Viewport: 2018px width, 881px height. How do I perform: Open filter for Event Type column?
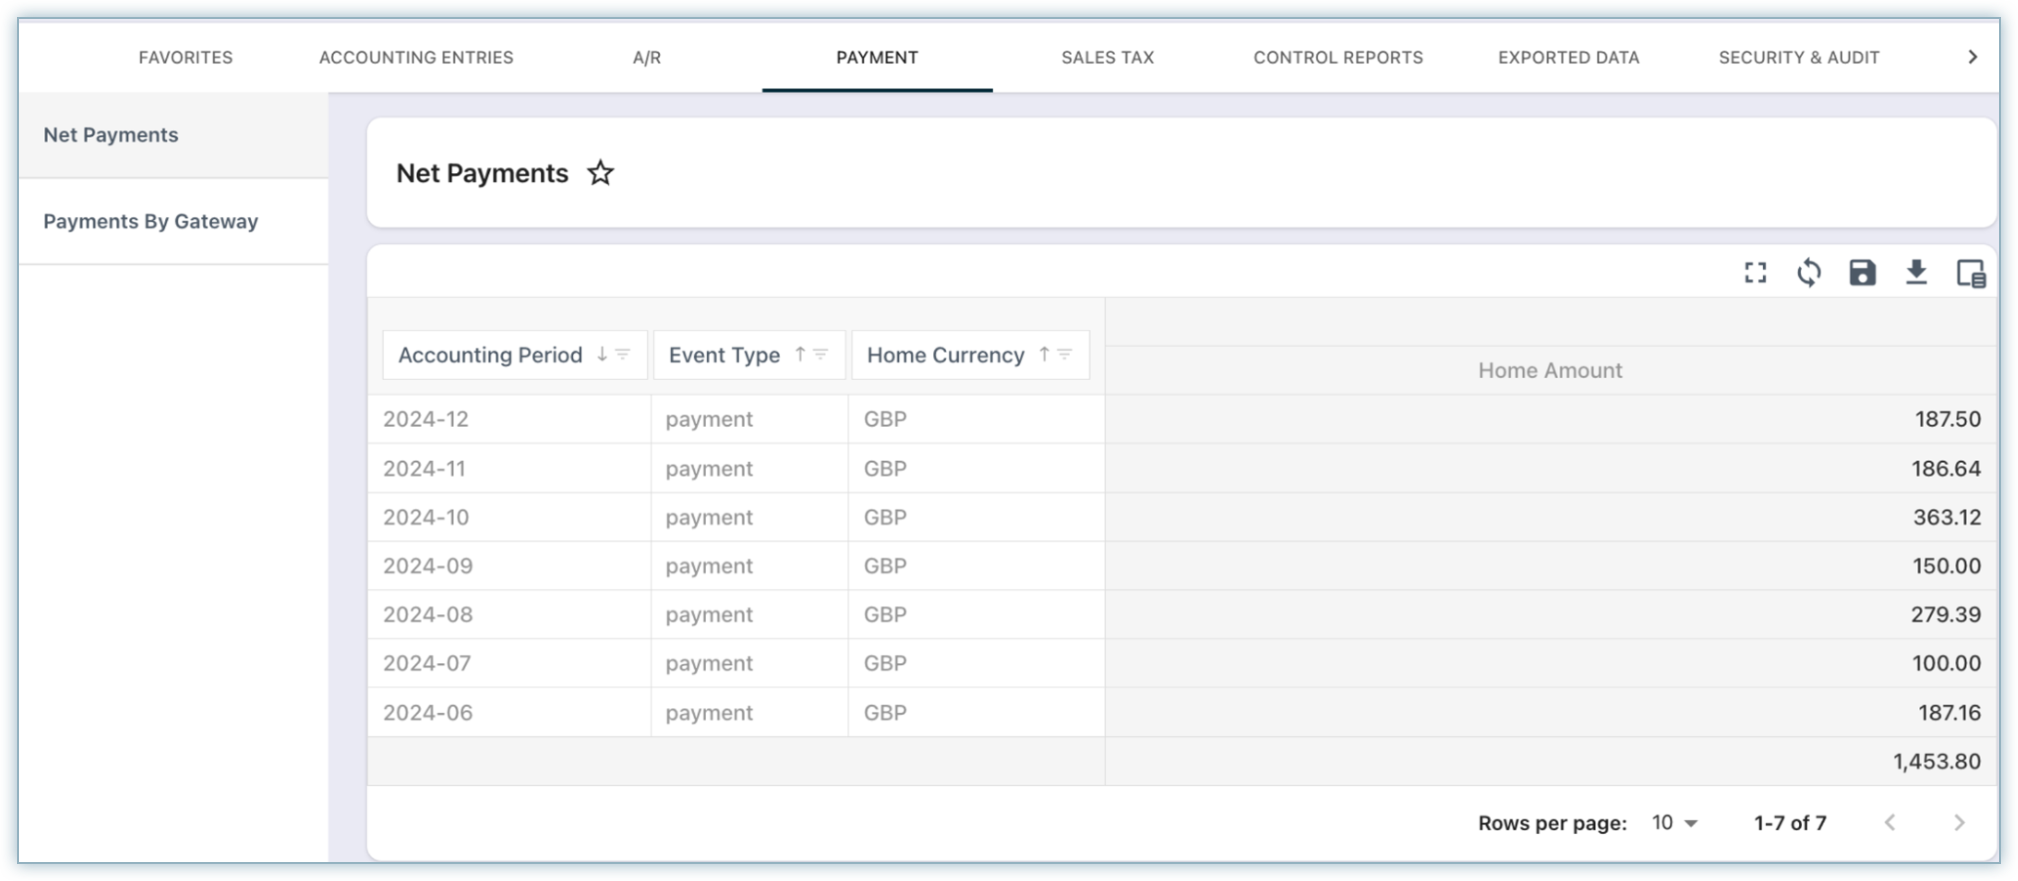pyautogui.click(x=821, y=355)
